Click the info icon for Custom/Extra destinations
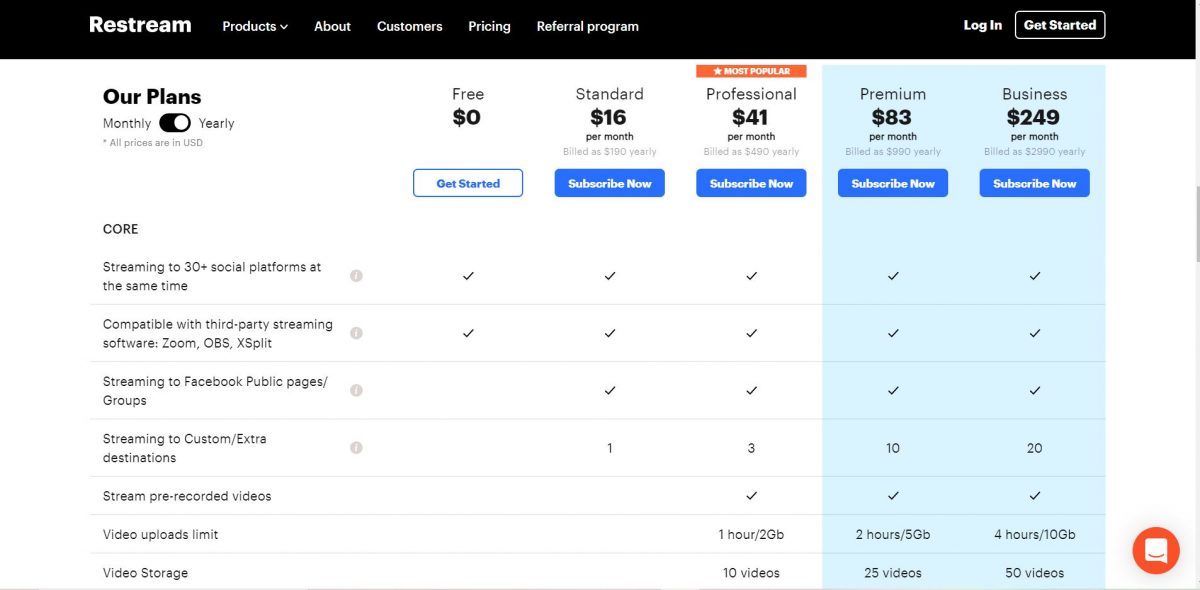This screenshot has height=590, width=1200. 356,446
